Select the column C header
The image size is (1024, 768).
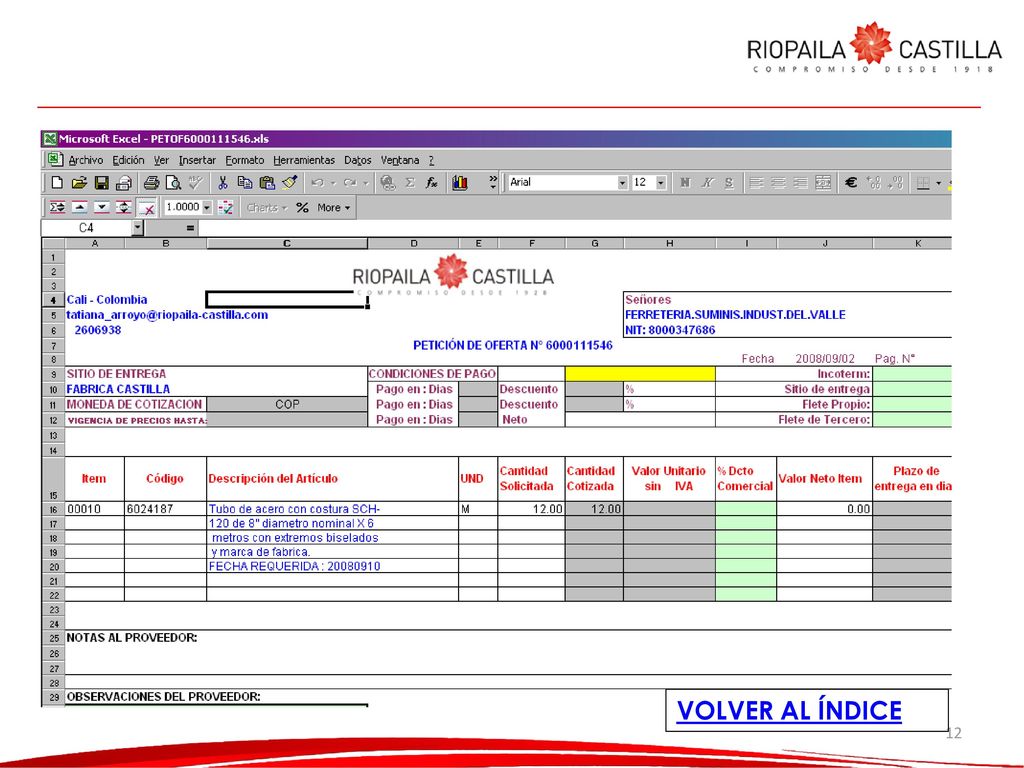click(x=287, y=244)
